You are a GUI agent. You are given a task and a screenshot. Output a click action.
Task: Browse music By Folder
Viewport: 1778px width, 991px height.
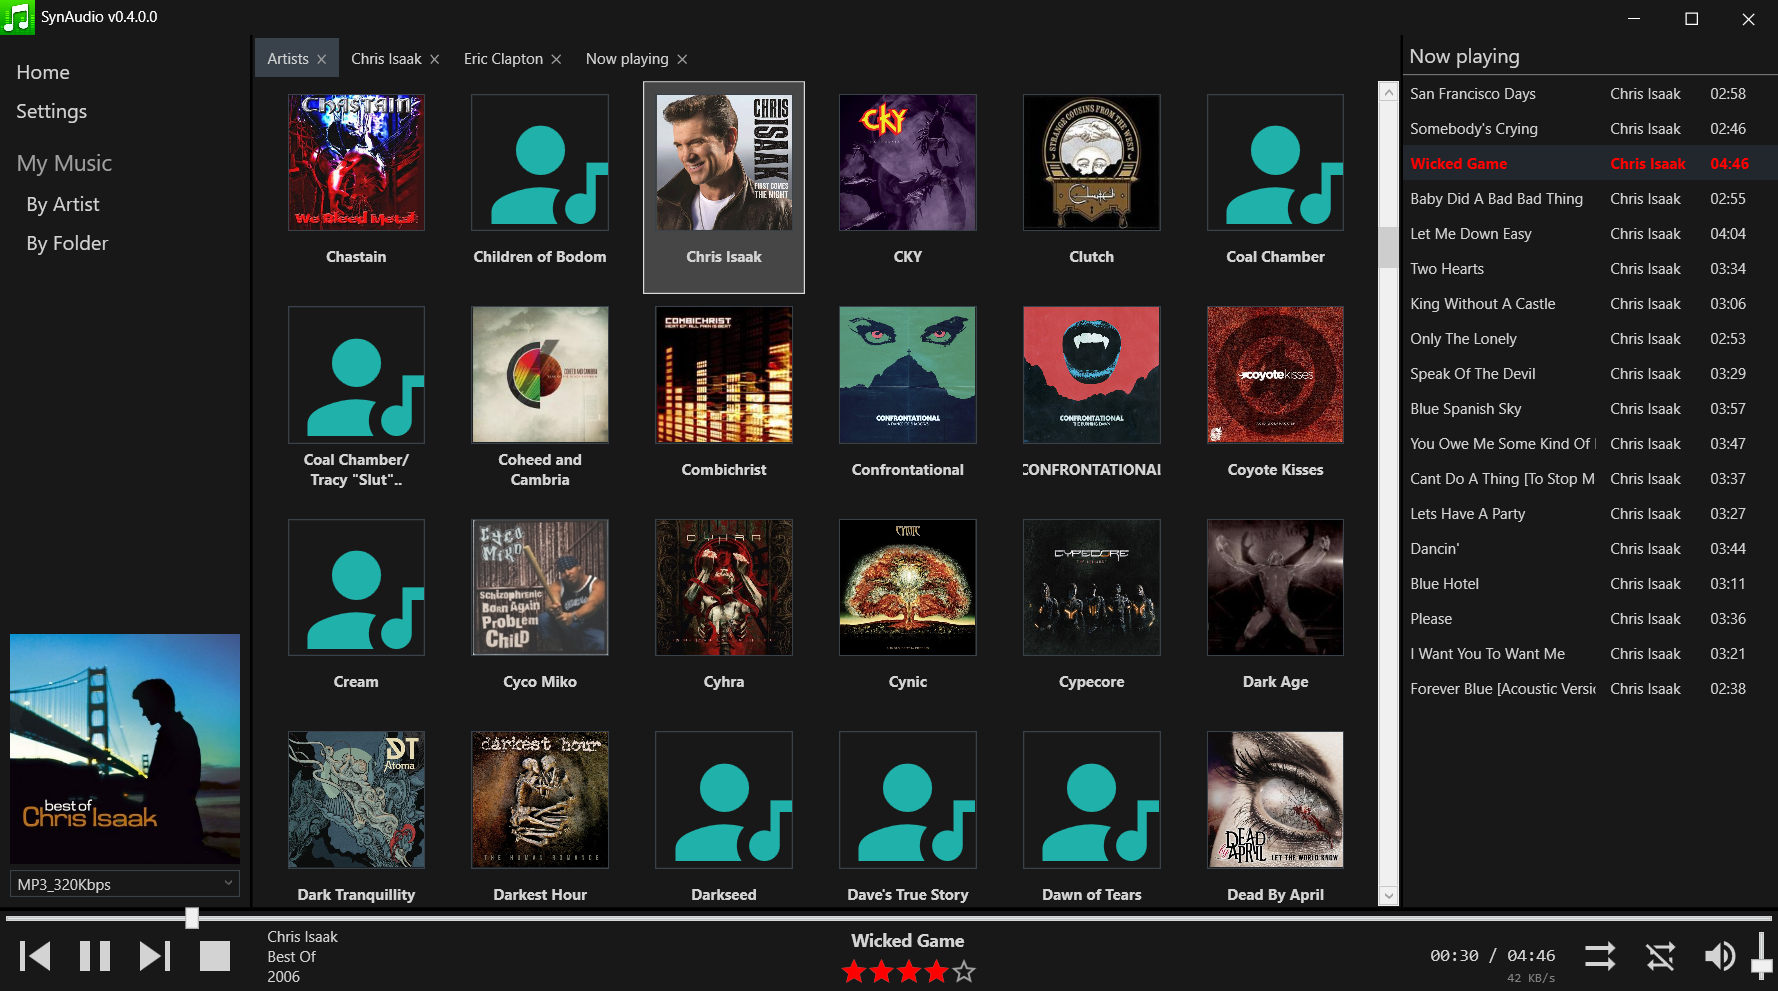click(67, 243)
